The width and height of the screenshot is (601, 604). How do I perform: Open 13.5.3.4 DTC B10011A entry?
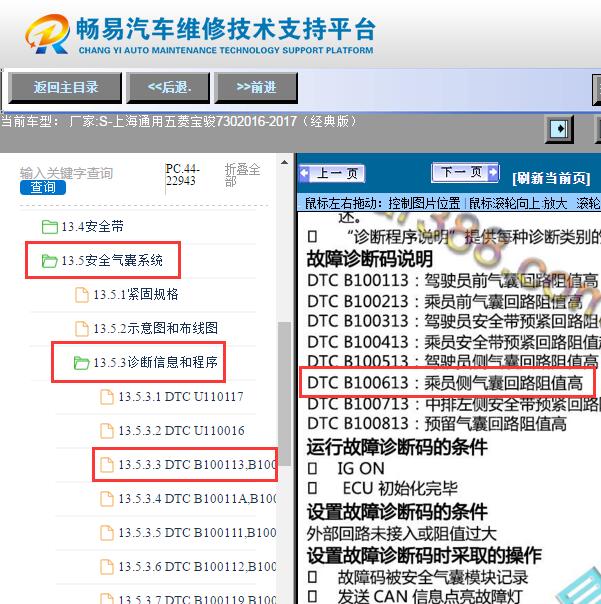(197, 498)
